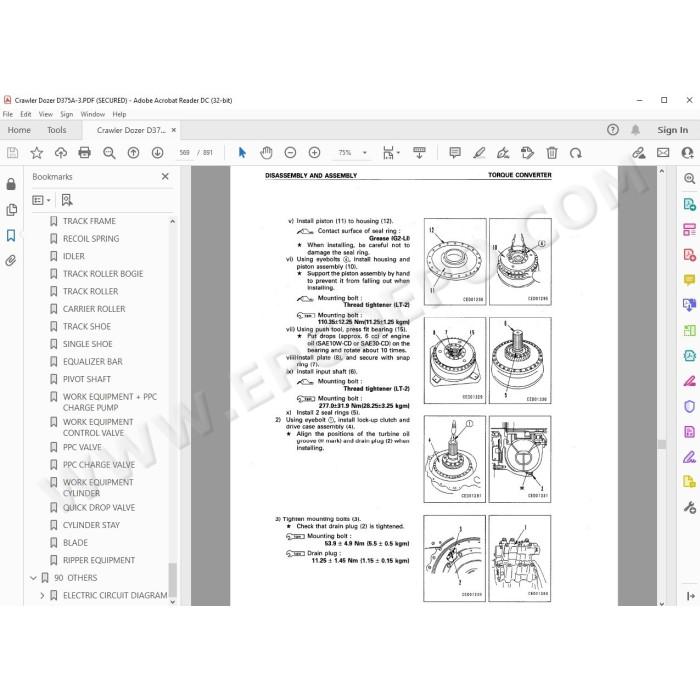Select the Highlight text tool

coord(479,153)
